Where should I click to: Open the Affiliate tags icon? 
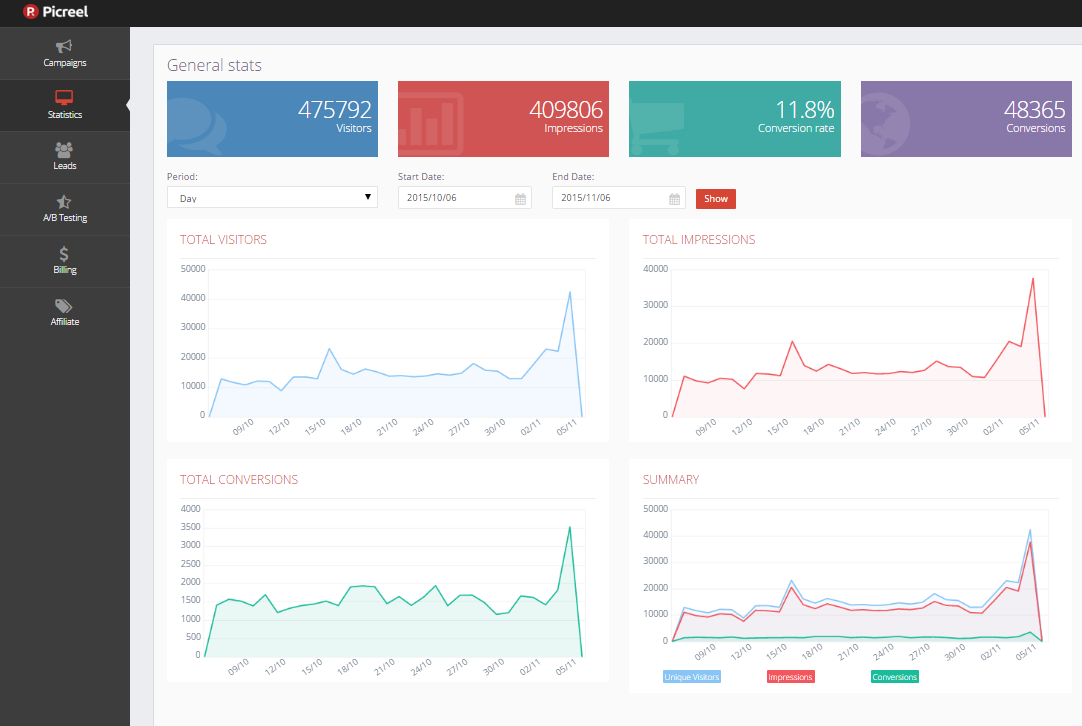point(63,306)
